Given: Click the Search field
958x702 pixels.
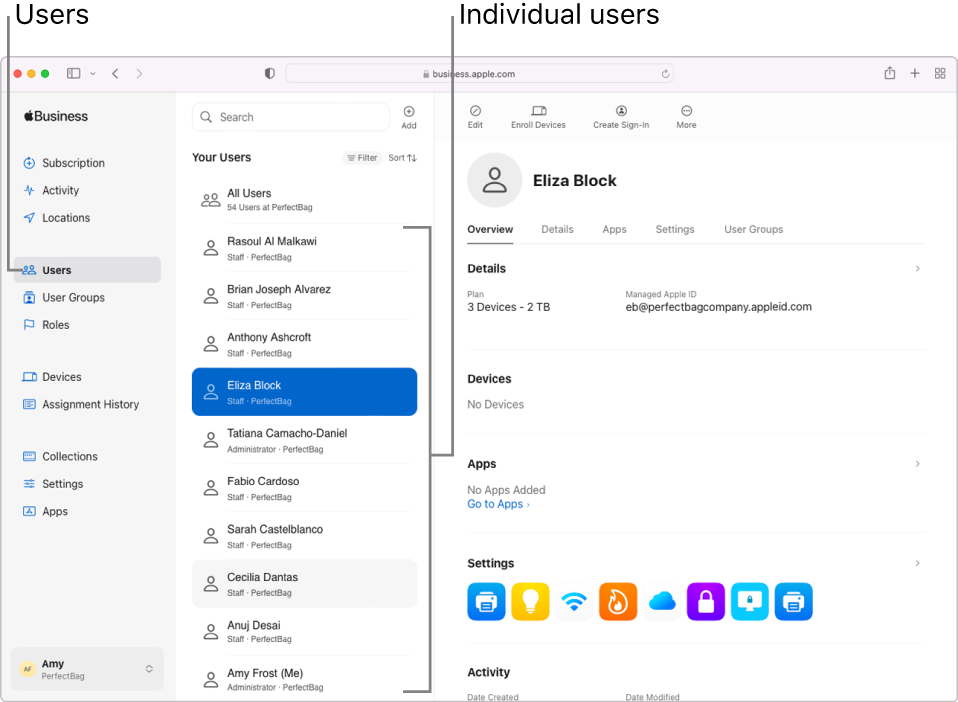Looking at the screenshot, I should pyautogui.click(x=290, y=117).
